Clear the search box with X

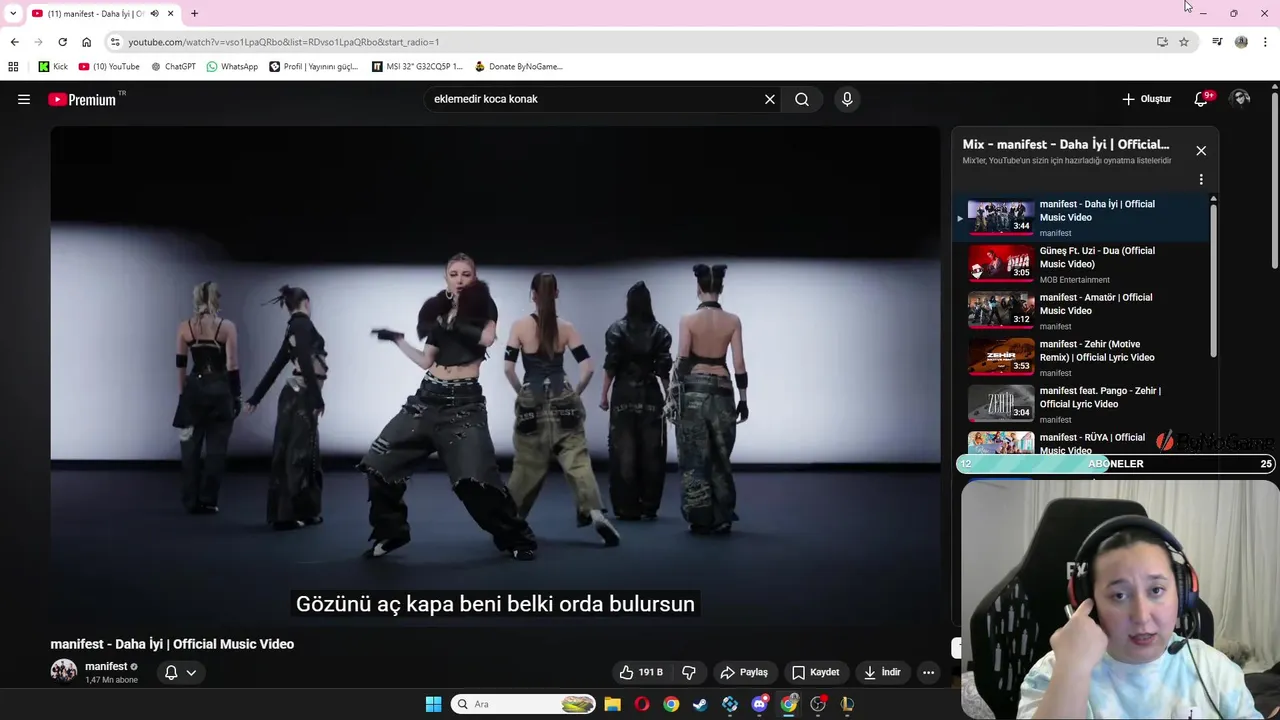[x=770, y=99]
